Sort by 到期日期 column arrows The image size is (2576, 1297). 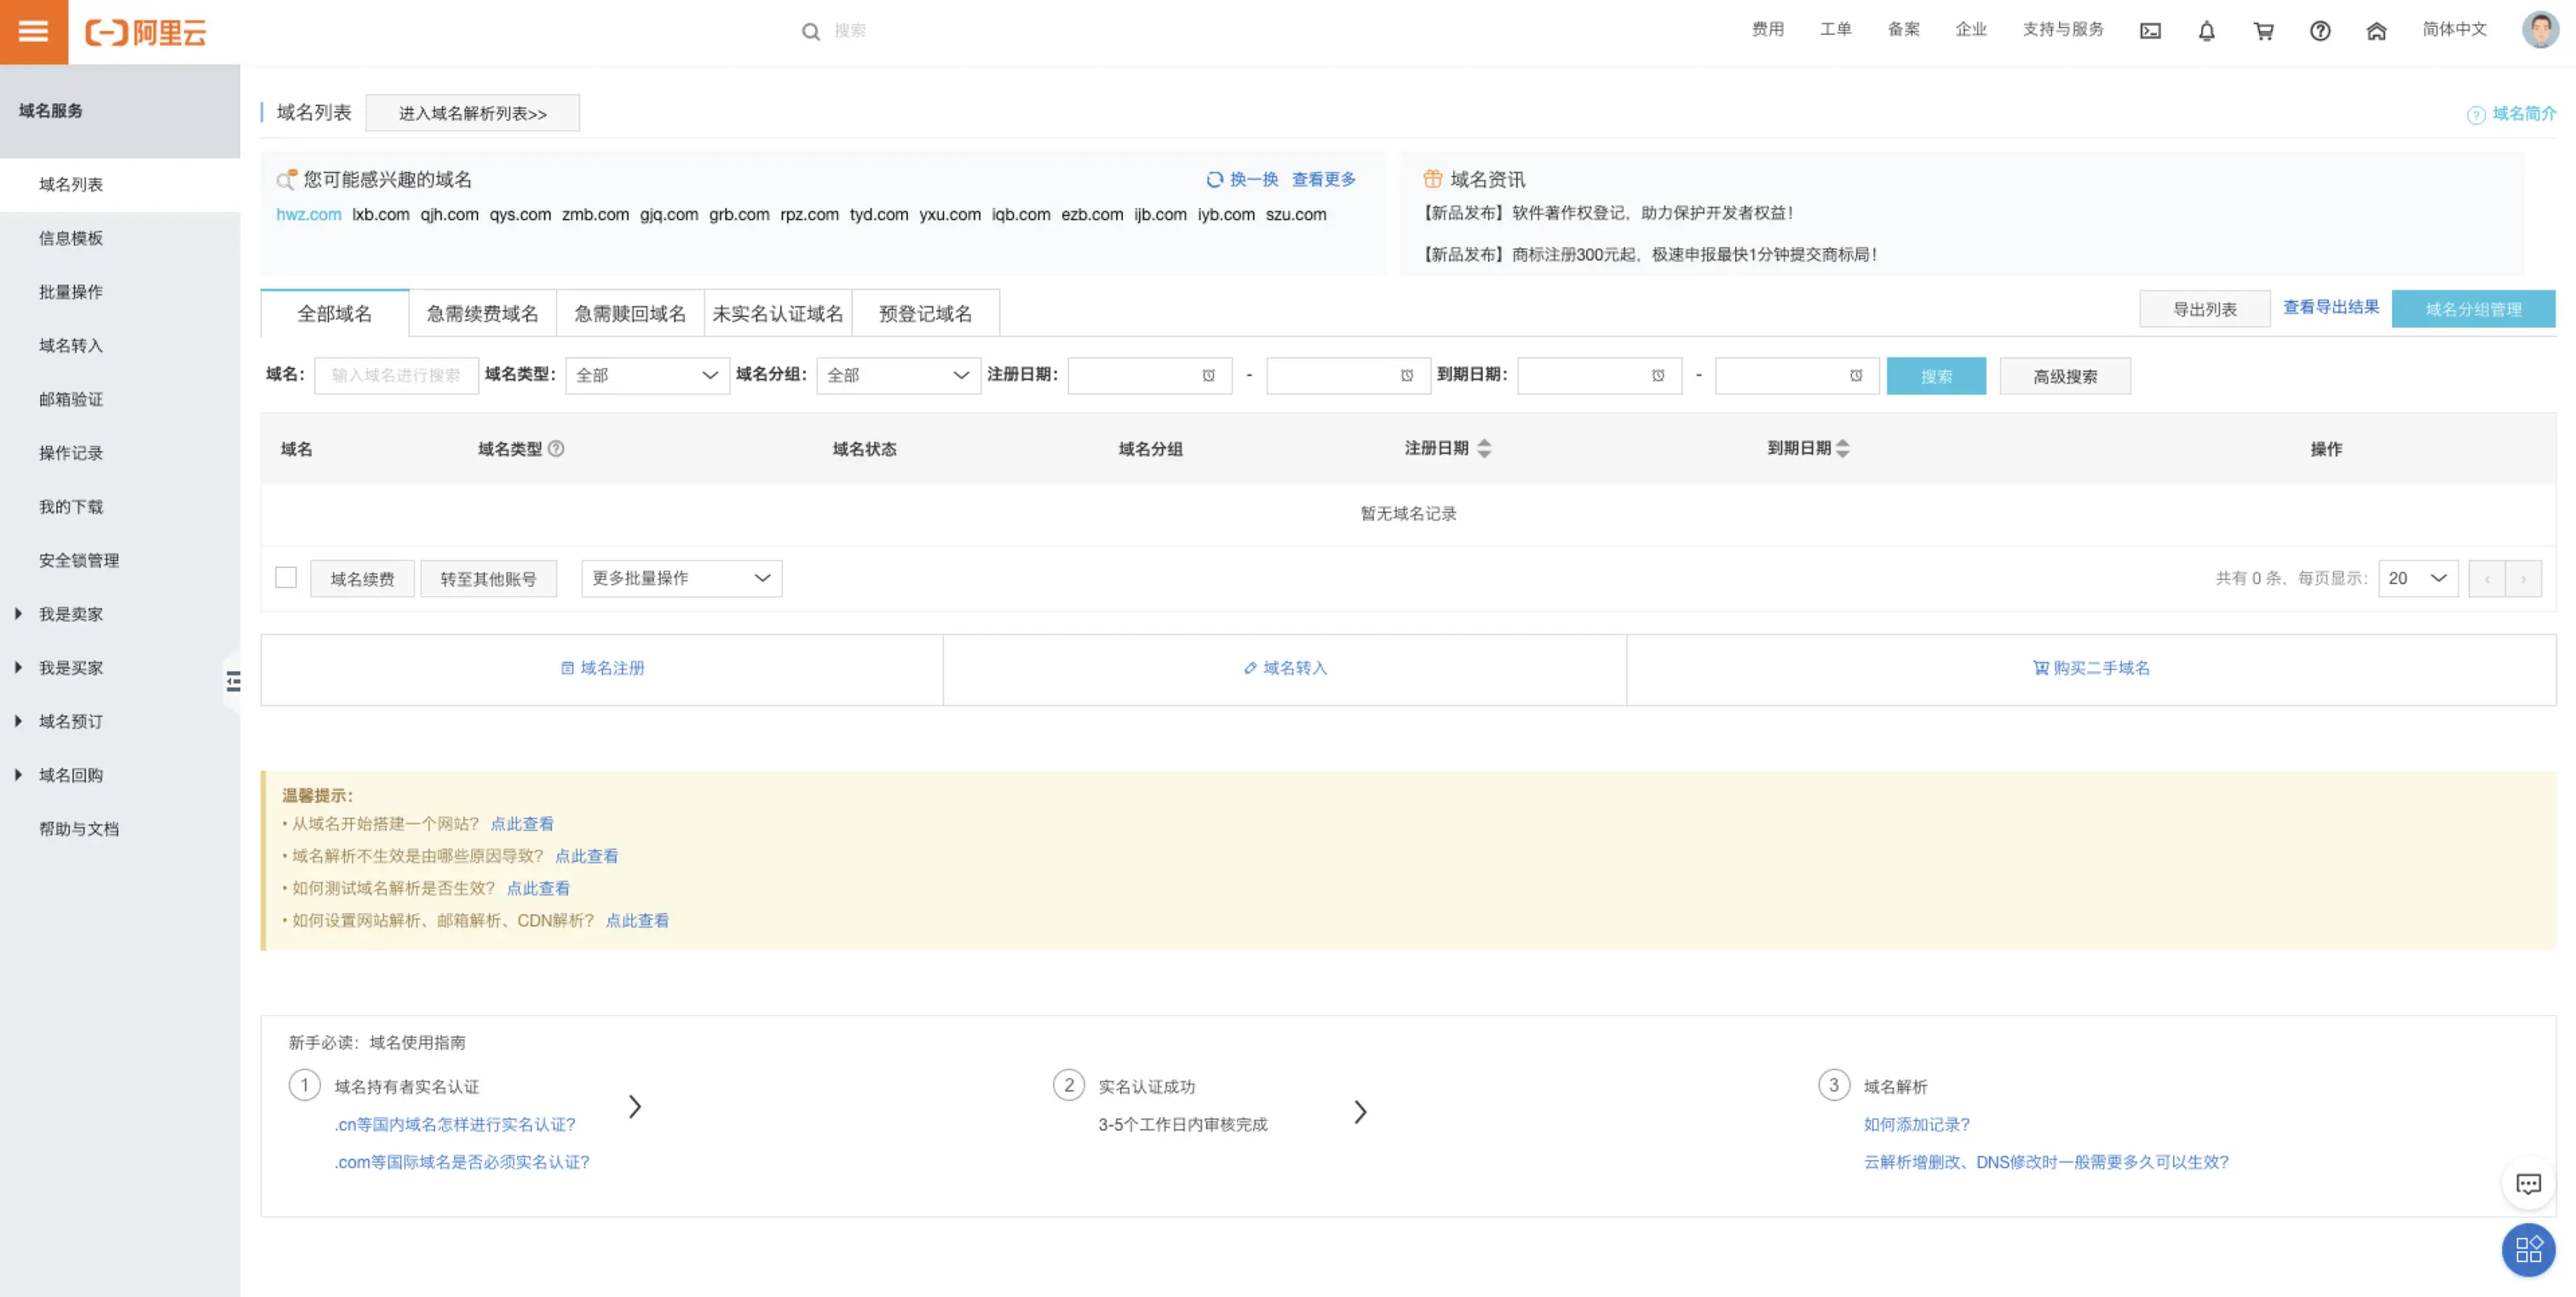click(1842, 449)
